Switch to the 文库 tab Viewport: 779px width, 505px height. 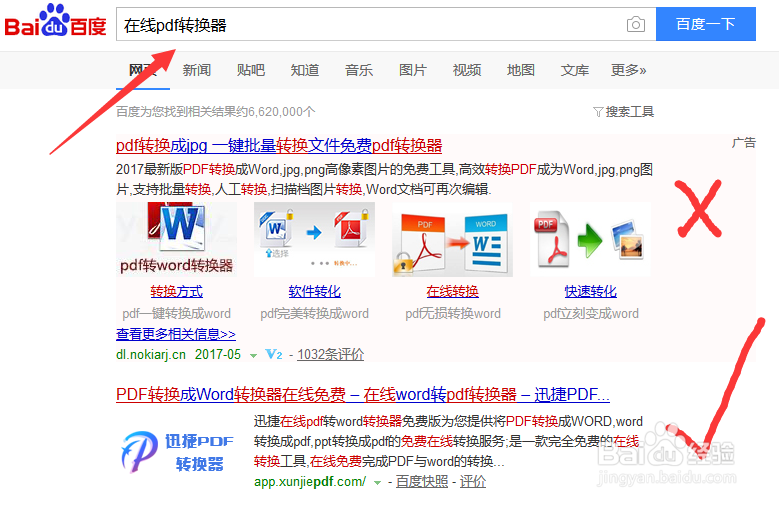[x=575, y=70]
